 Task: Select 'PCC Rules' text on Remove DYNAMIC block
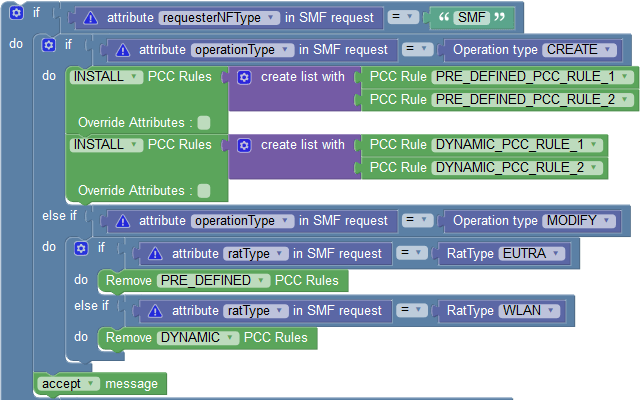pyautogui.click(x=276, y=338)
